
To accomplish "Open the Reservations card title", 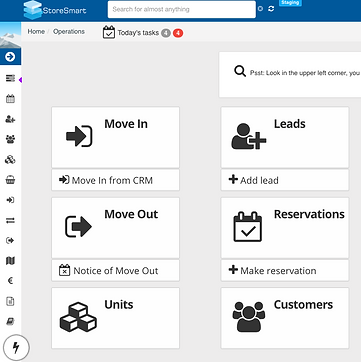I will point(309,214).
